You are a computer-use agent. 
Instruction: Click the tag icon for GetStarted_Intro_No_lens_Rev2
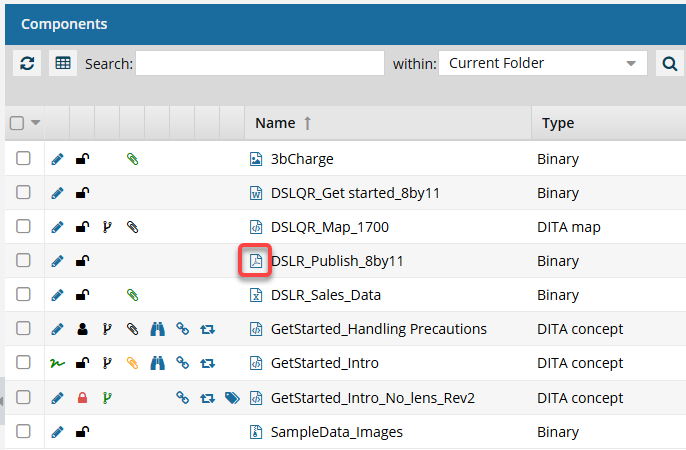[x=232, y=398]
